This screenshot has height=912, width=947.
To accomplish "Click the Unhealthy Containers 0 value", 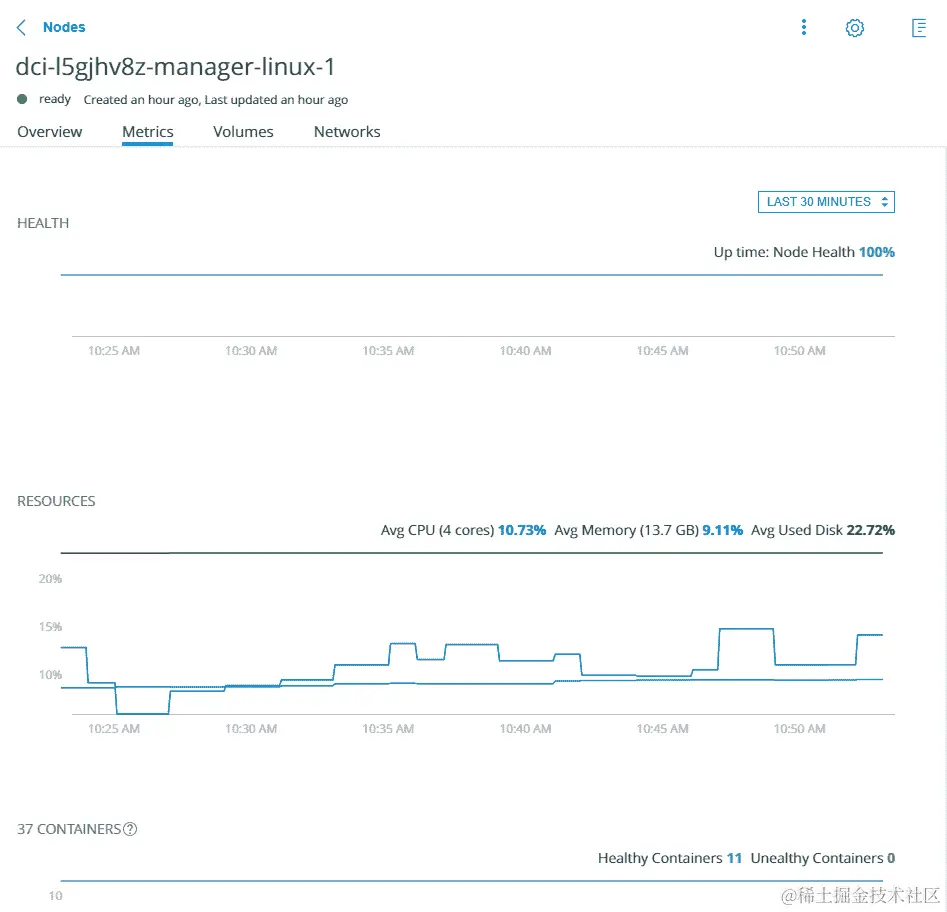I will pos(891,858).
